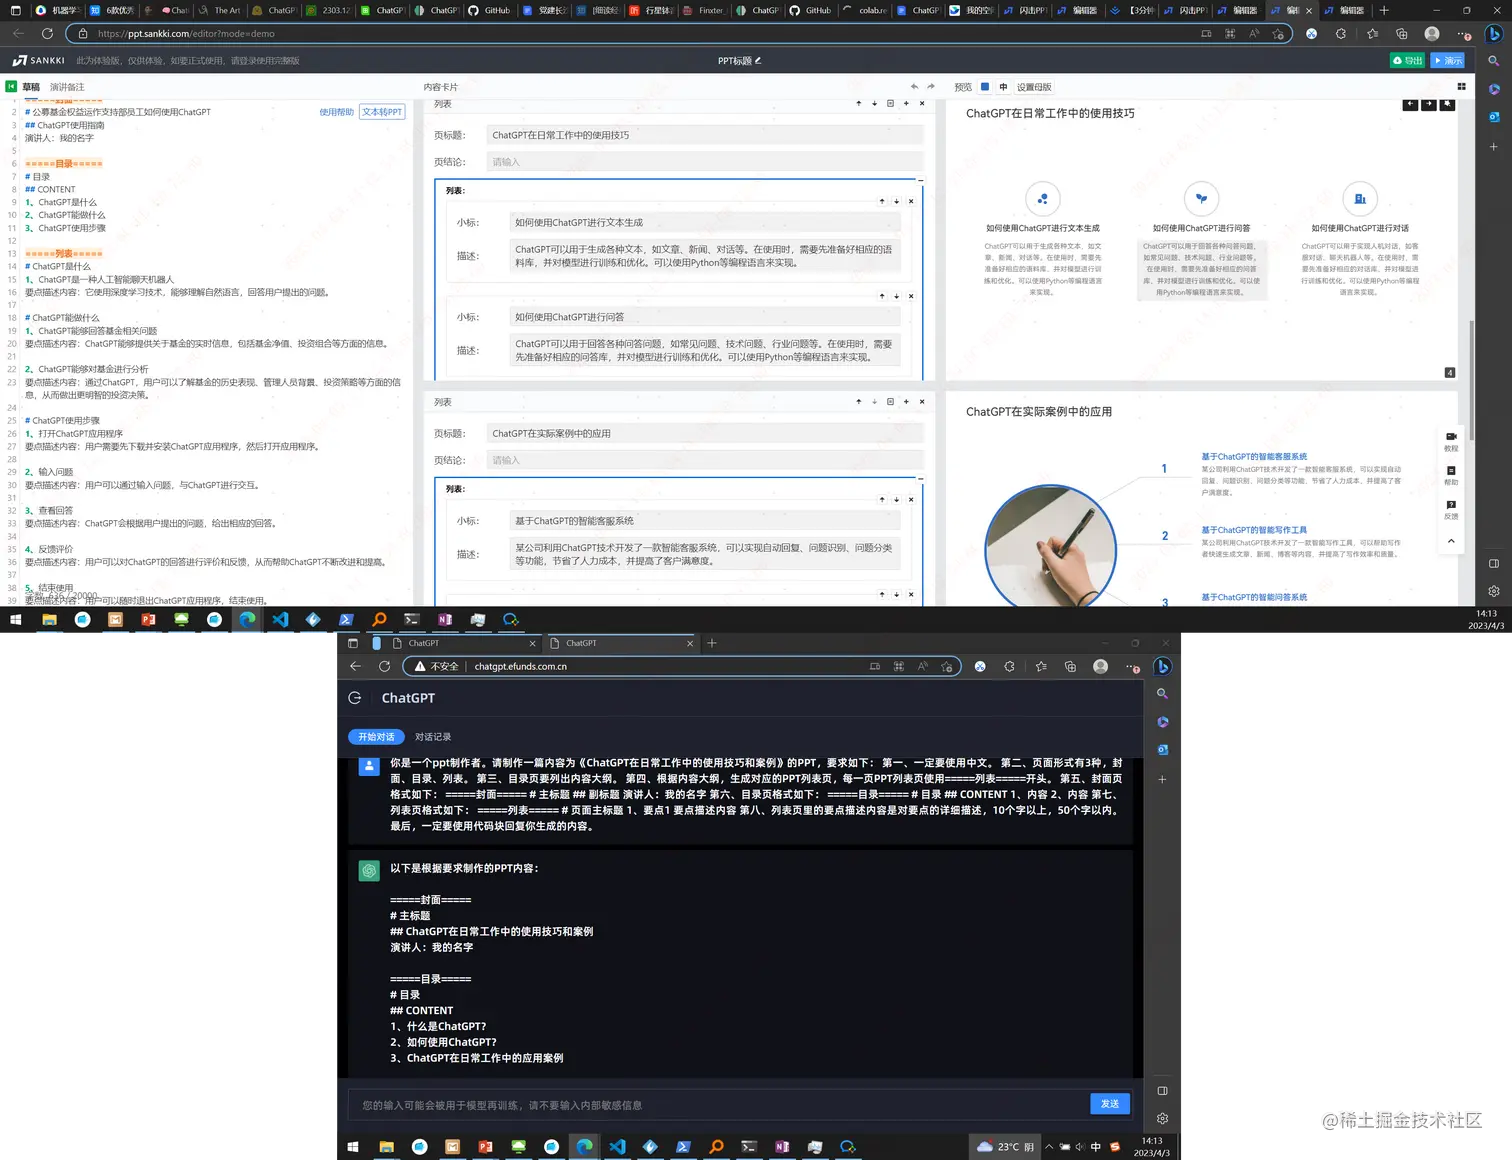Click the 小标 field 如何使用ChatGPT进行文本生成
Screen dimensions: 1512x1160
pos(705,223)
